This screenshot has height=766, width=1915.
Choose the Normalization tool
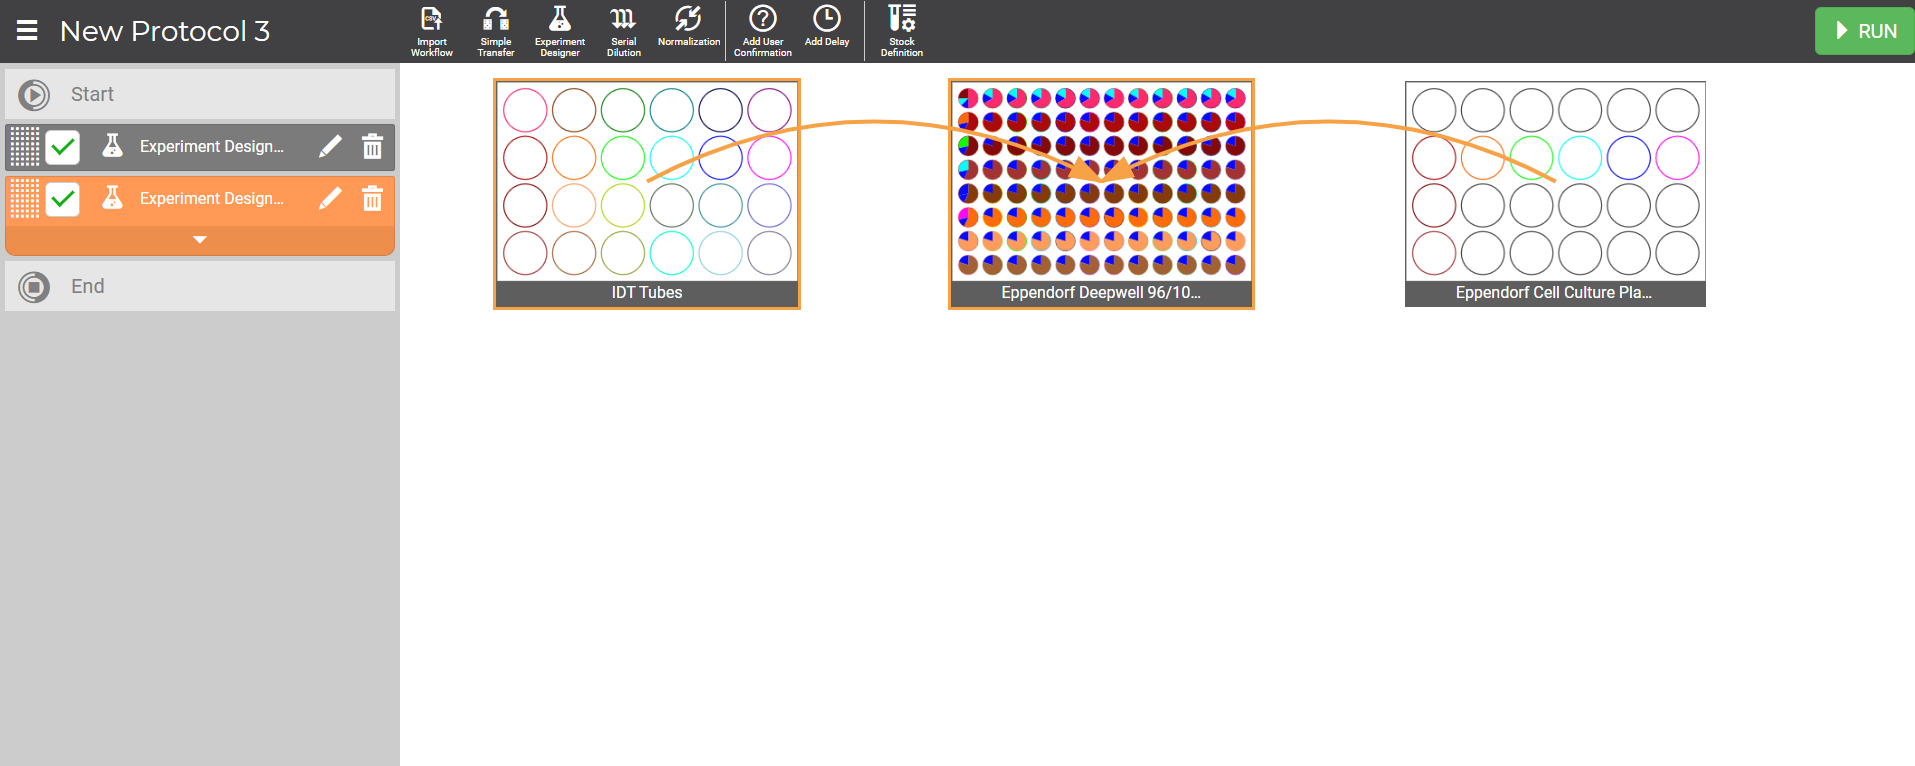[689, 27]
